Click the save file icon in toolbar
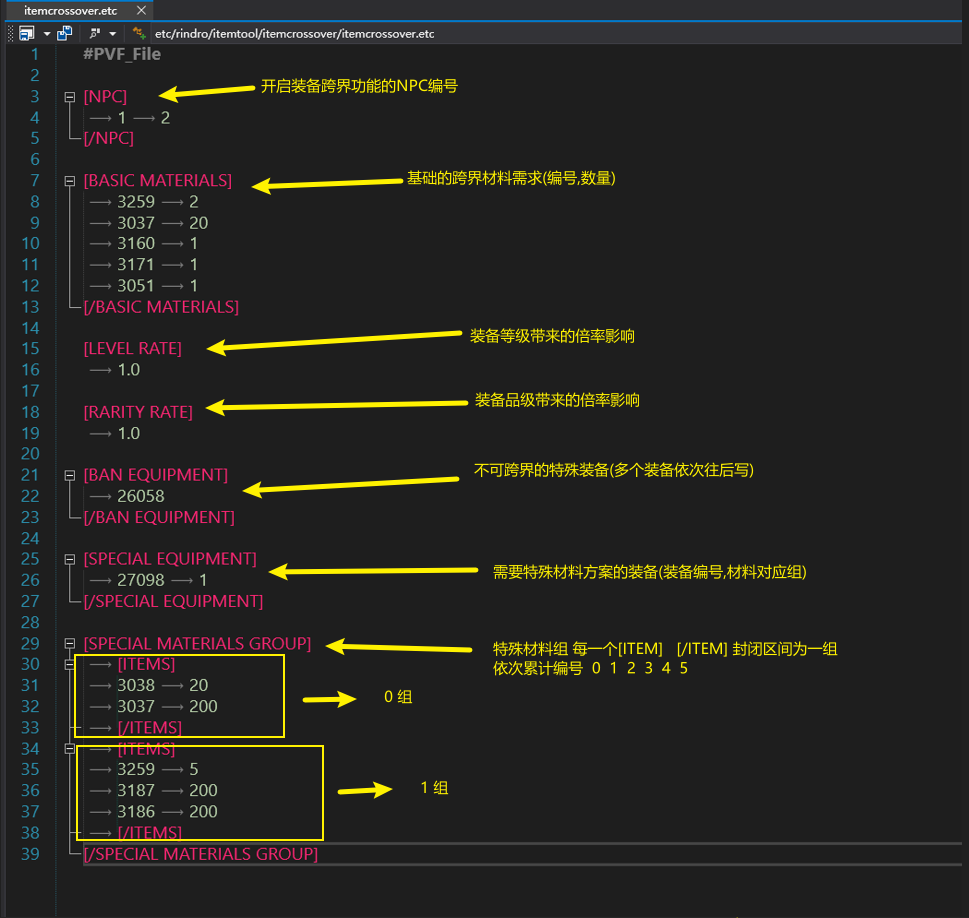Image resolution: width=969 pixels, height=918 pixels. [27, 33]
